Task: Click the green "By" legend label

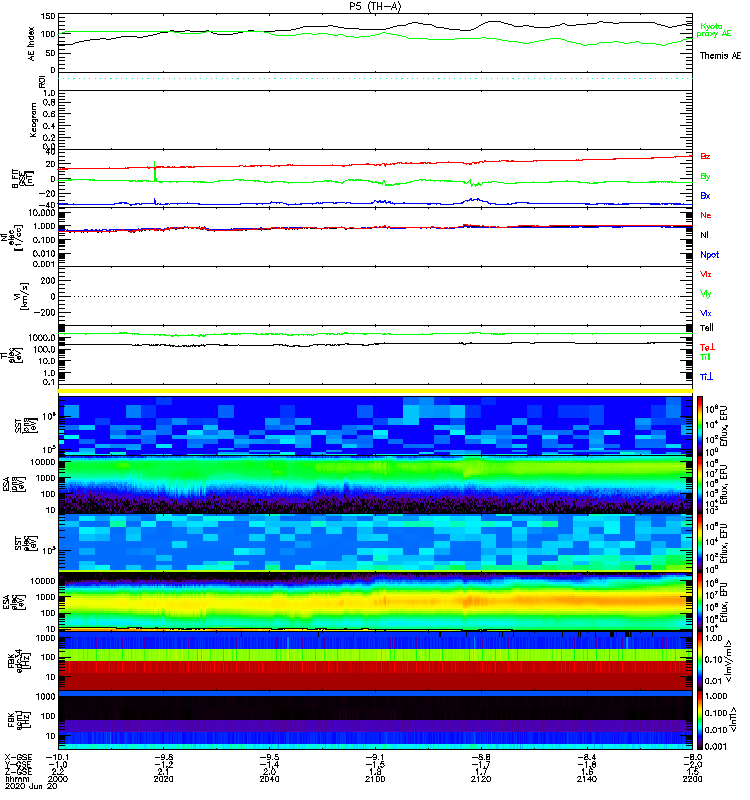Action: pos(705,176)
